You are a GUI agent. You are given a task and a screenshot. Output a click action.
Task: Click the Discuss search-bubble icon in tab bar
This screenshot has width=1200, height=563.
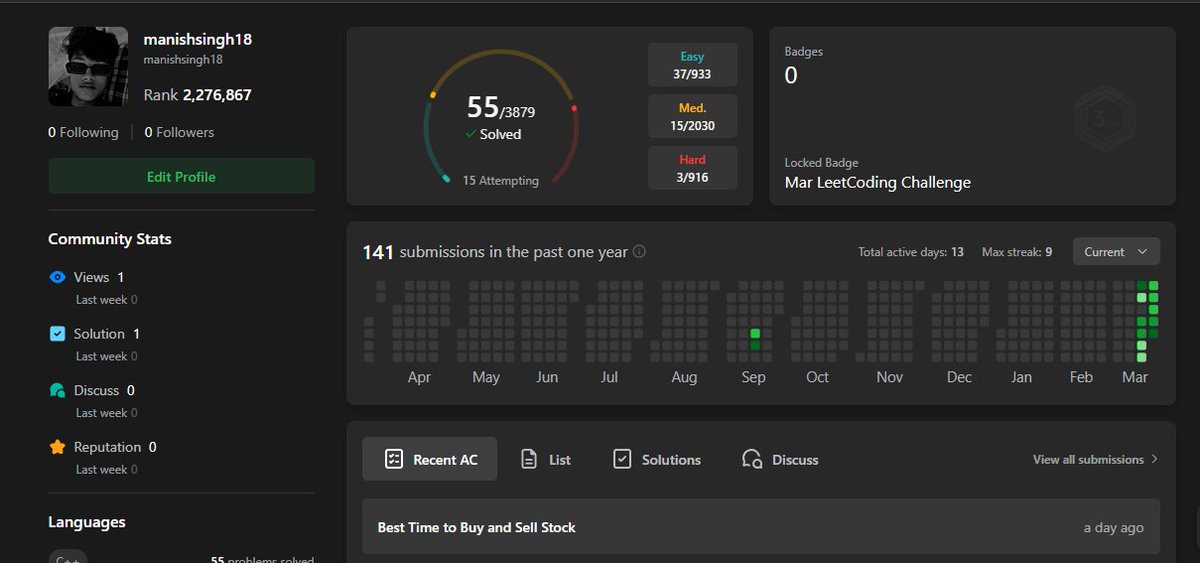point(752,459)
